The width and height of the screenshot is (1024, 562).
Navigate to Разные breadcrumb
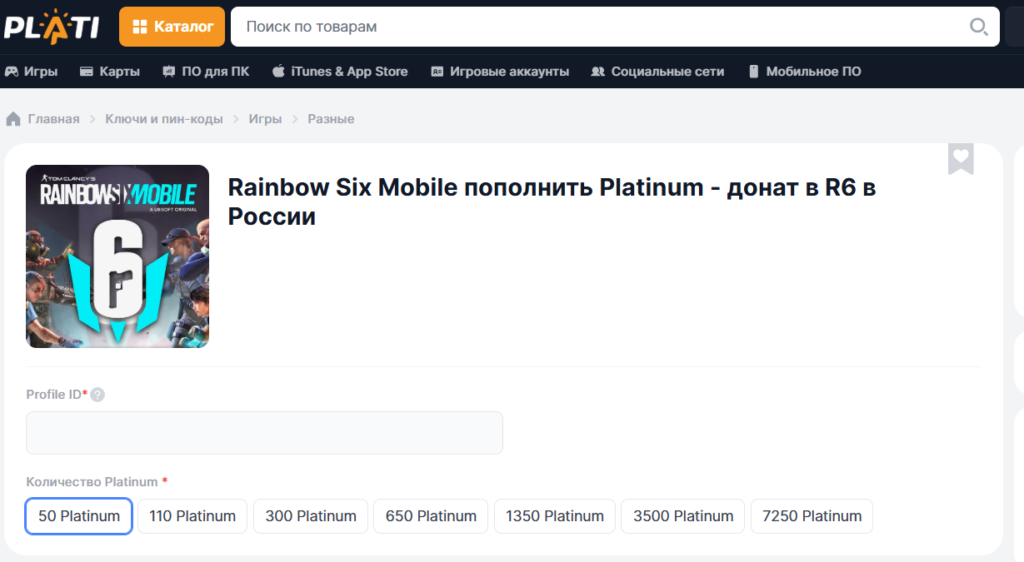(x=331, y=119)
